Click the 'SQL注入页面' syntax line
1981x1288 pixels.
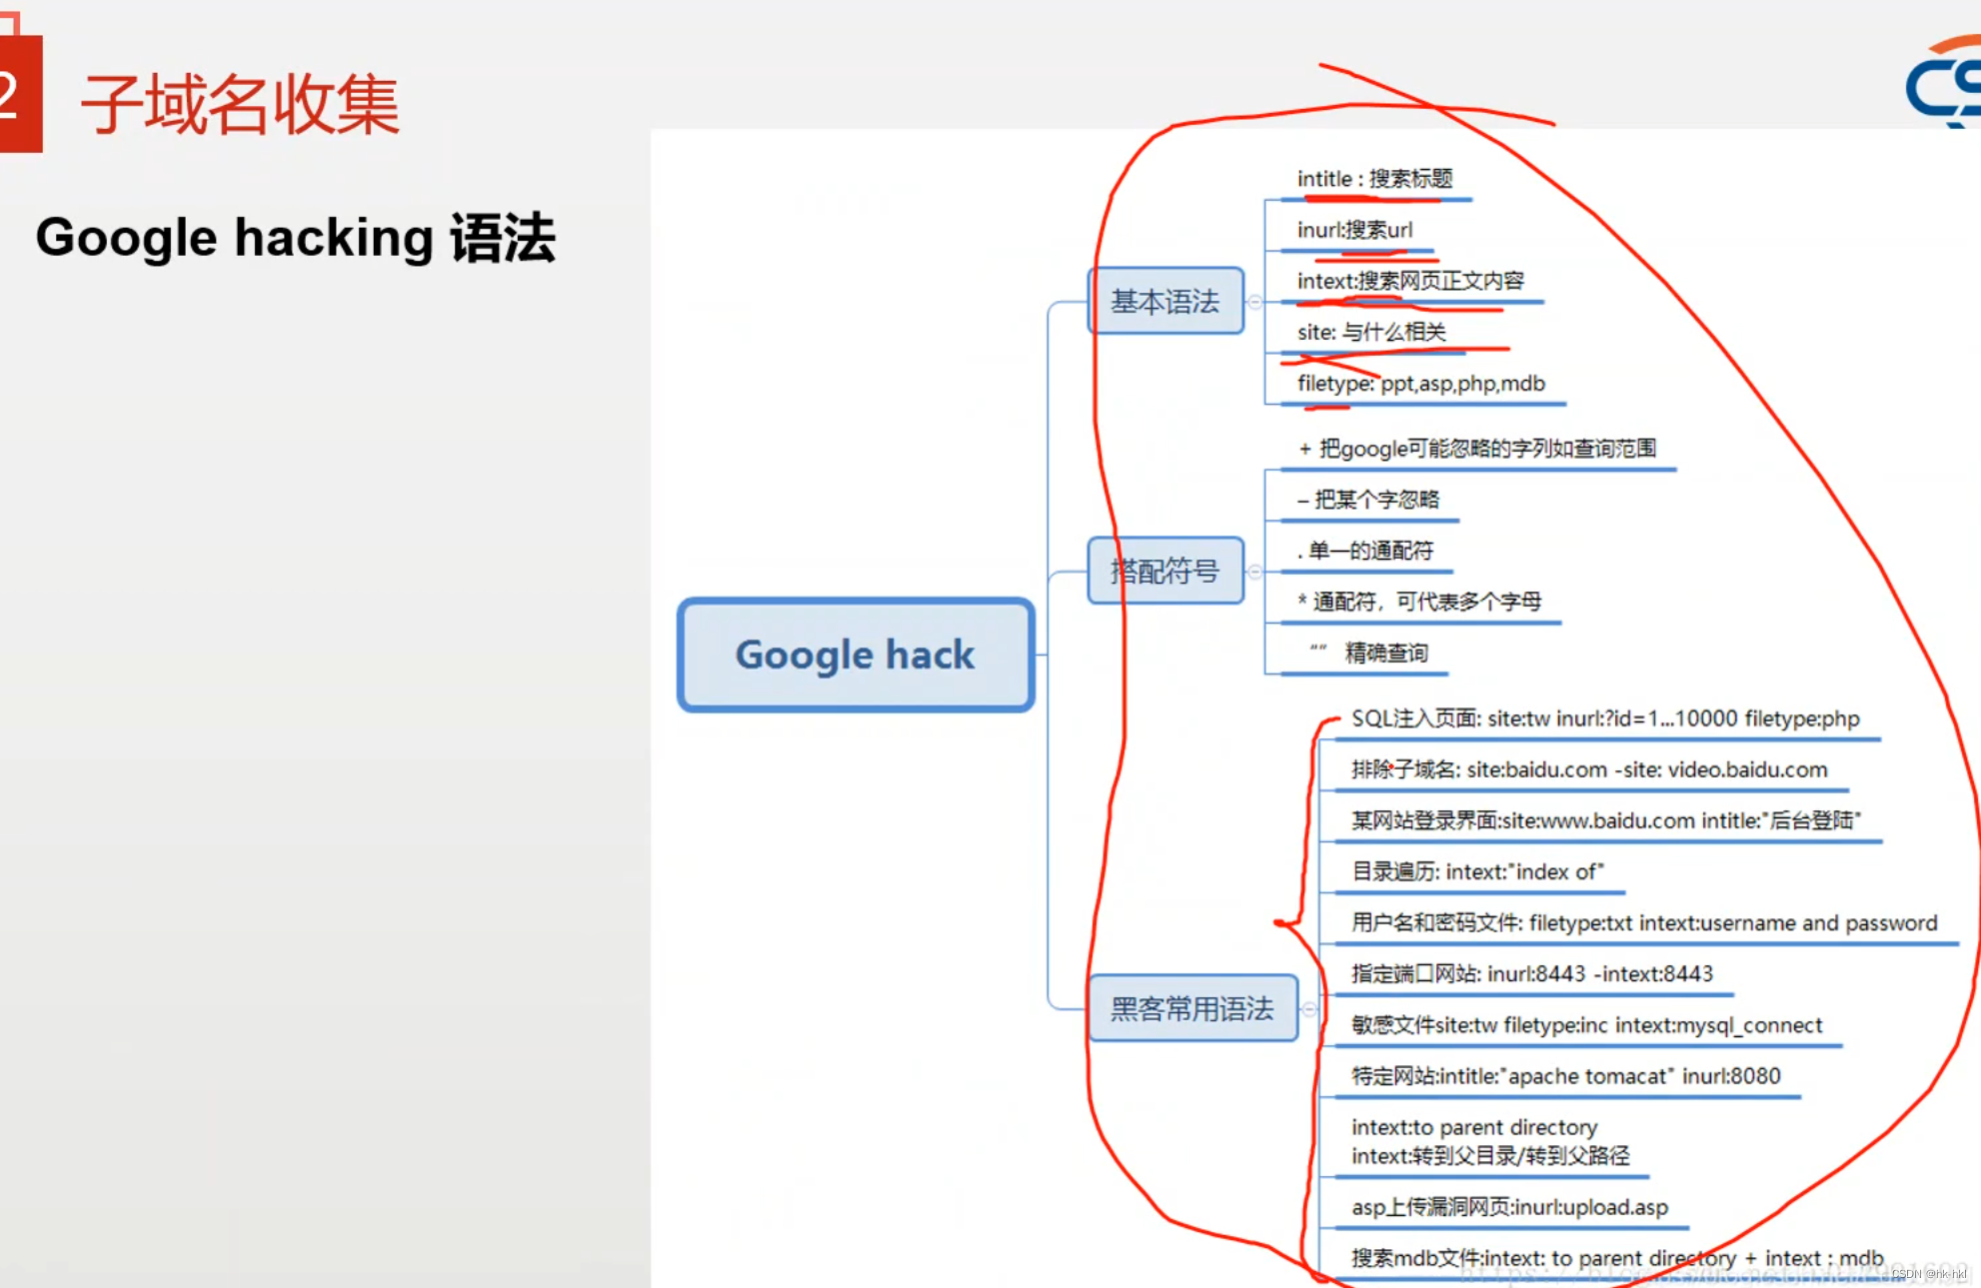[1606, 719]
